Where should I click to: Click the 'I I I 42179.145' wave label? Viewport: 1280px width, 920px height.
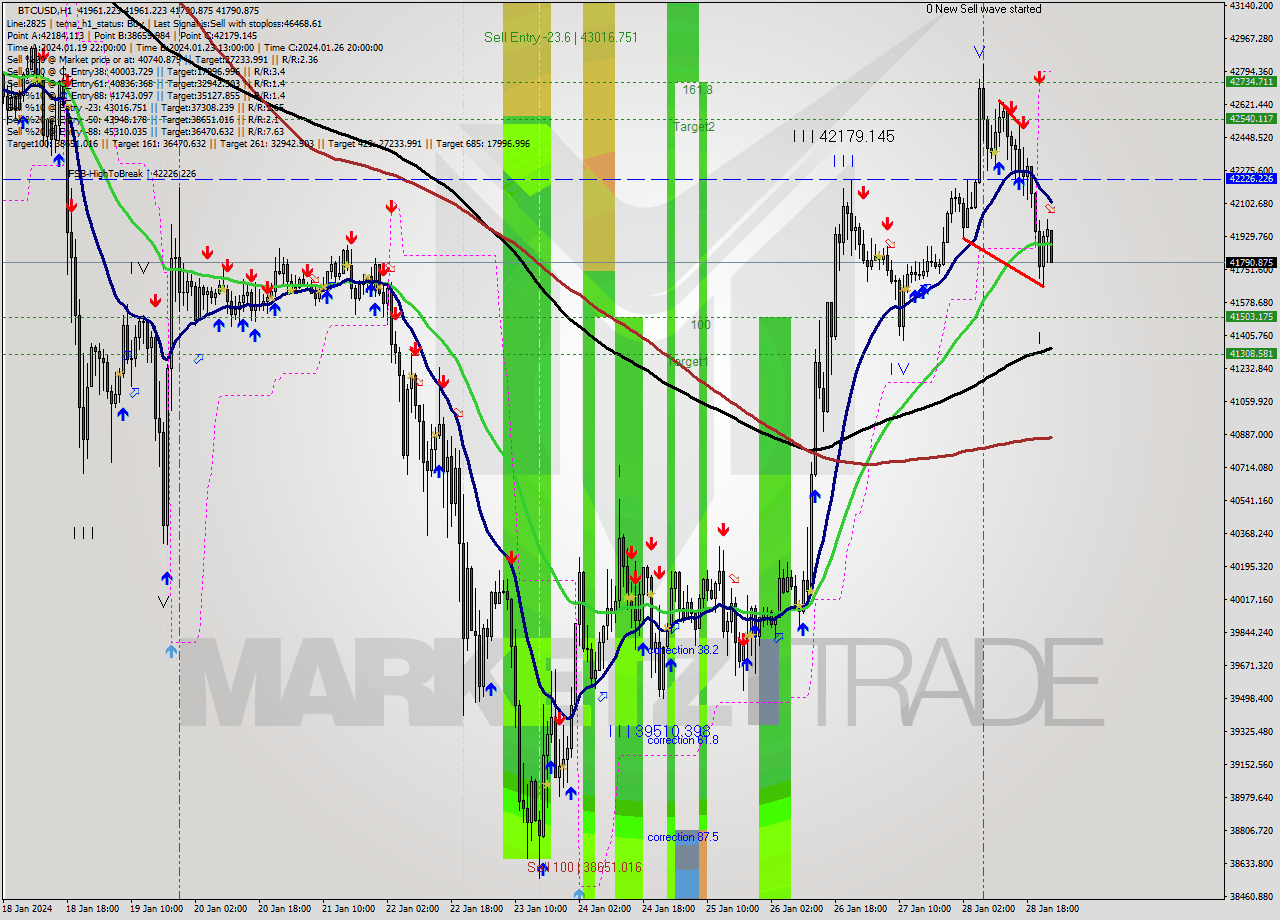(x=843, y=136)
